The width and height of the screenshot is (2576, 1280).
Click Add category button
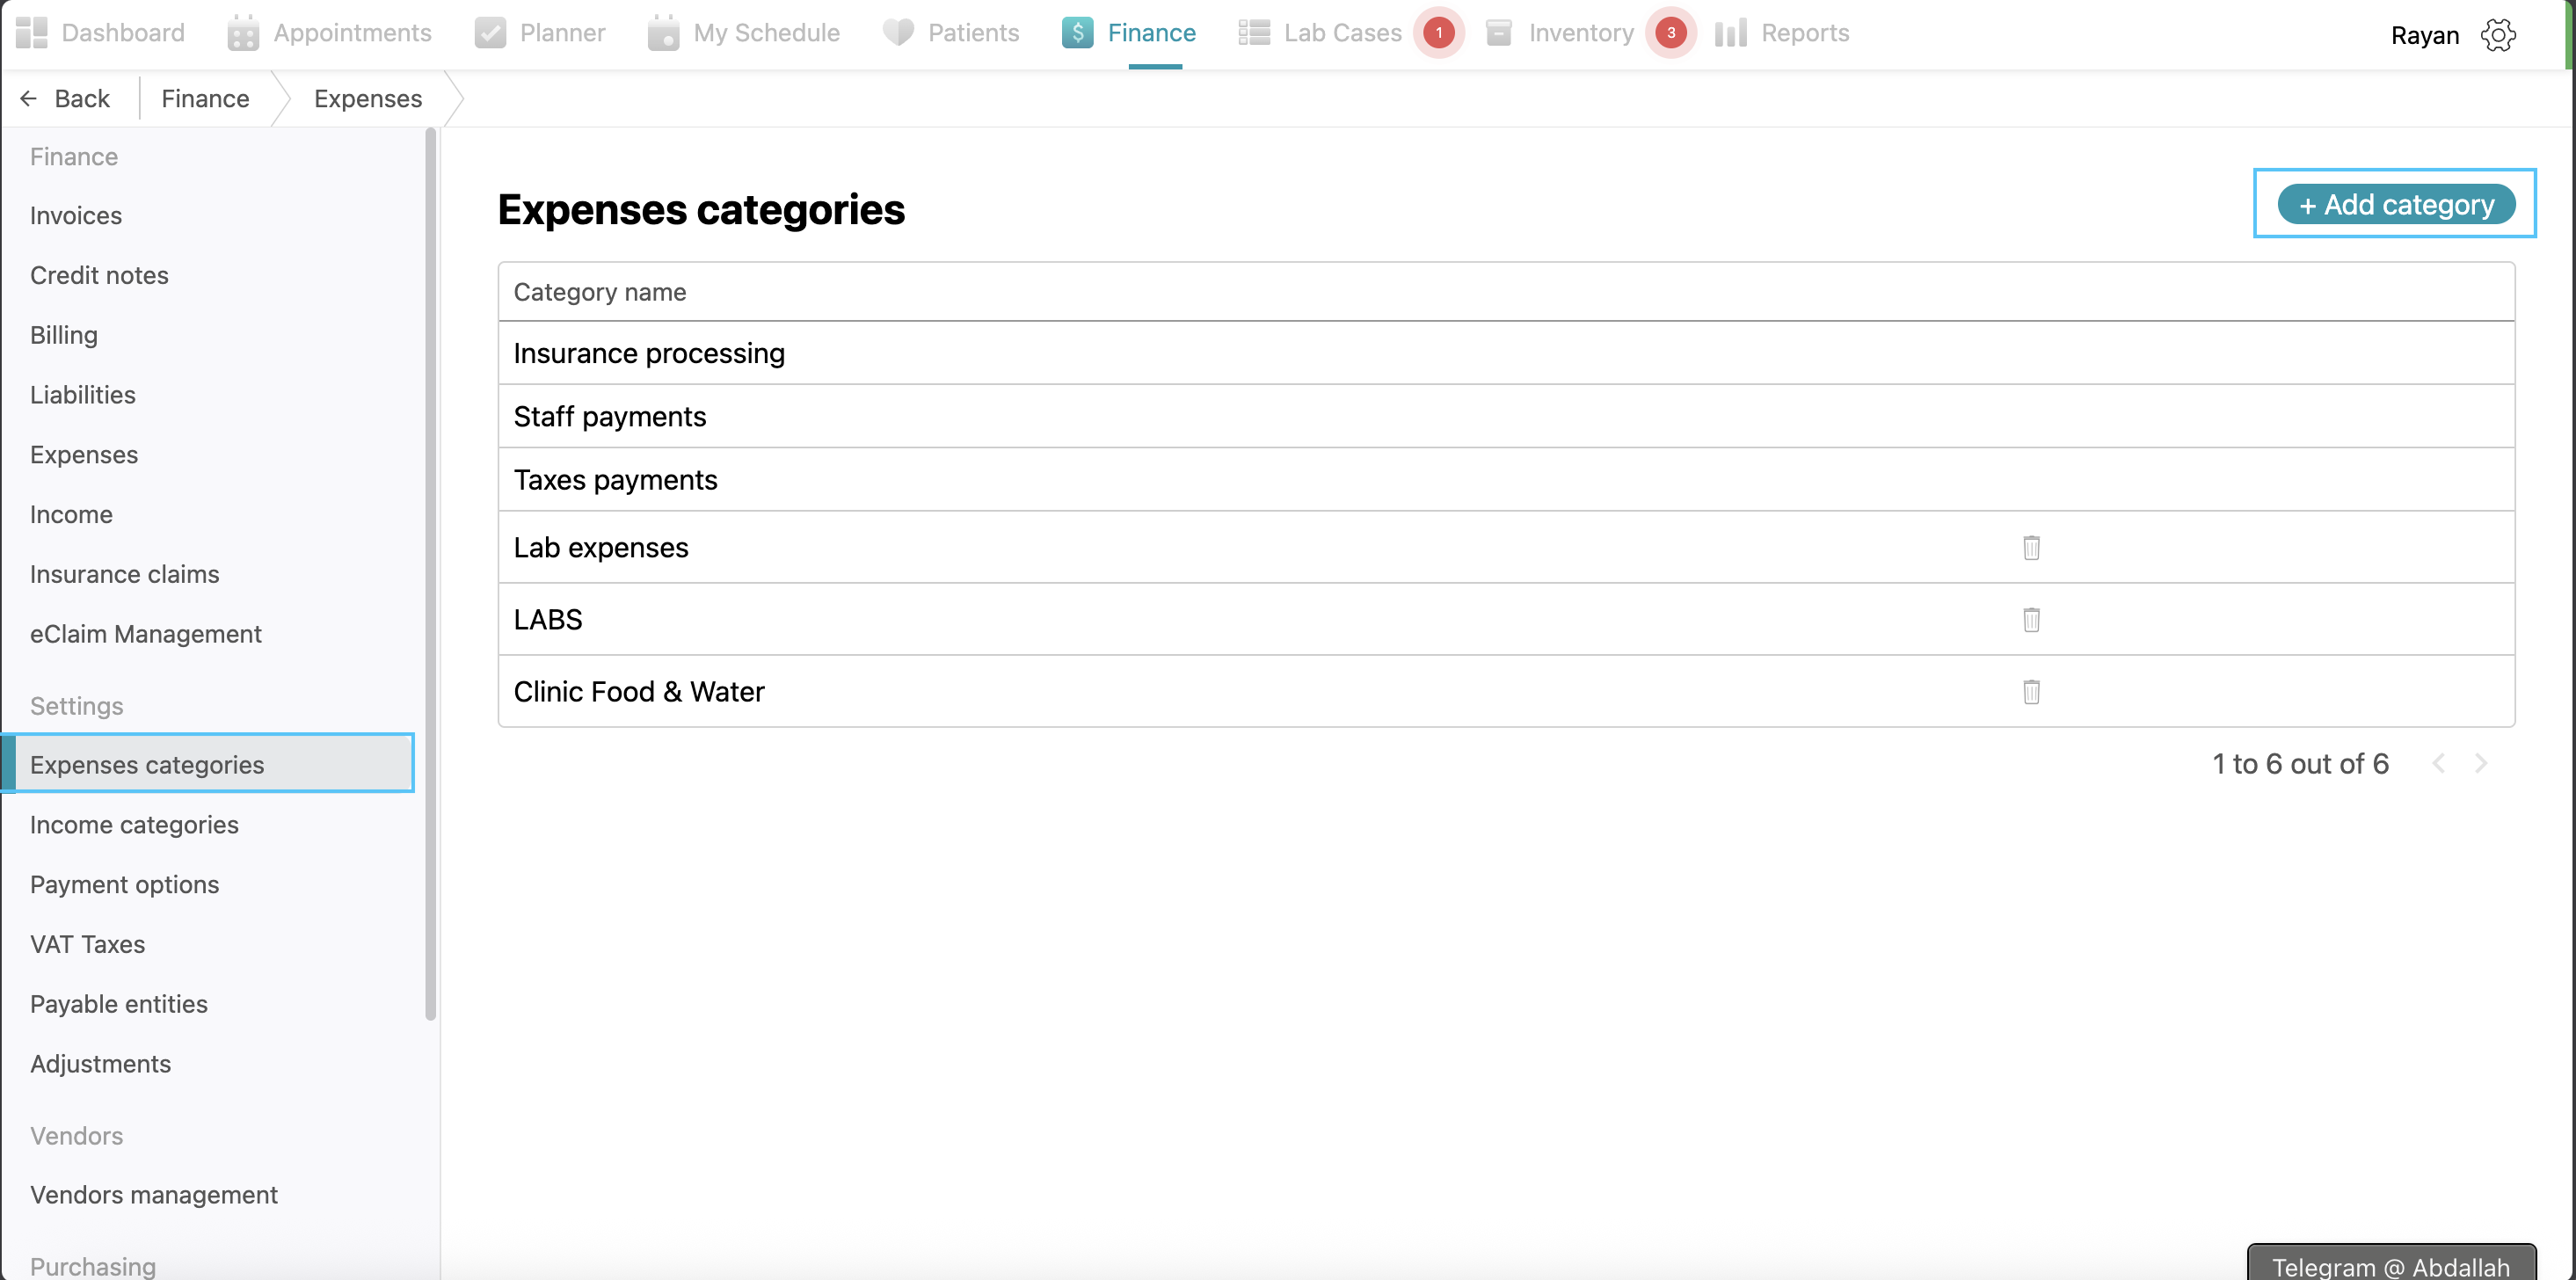click(x=2396, y=204)
